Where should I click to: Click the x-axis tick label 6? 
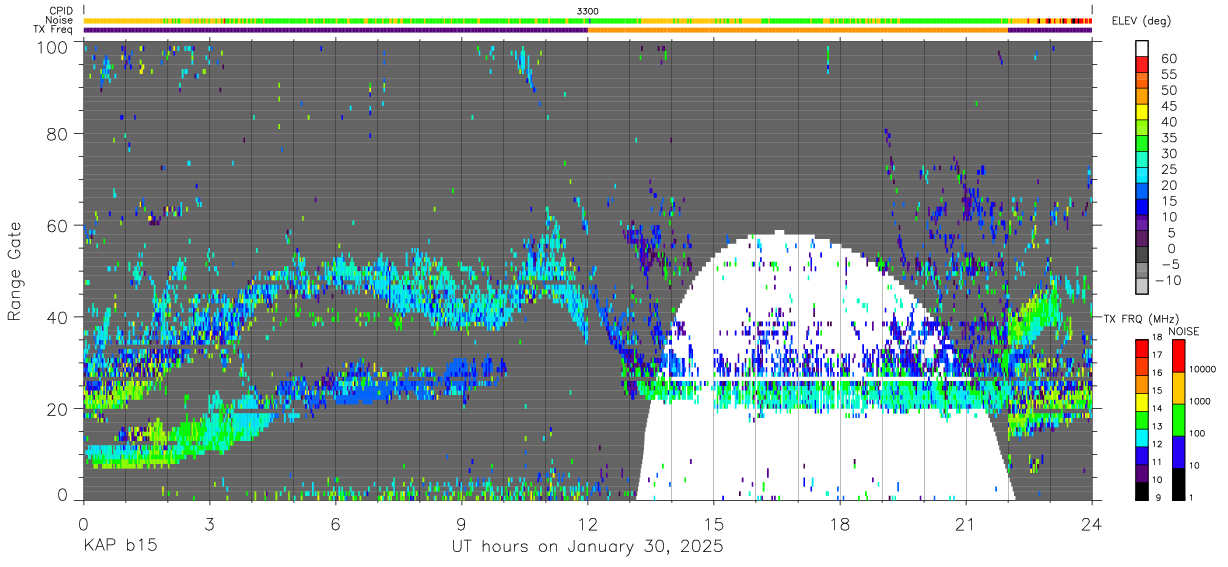pyautogui.click(x=336, y=523)
